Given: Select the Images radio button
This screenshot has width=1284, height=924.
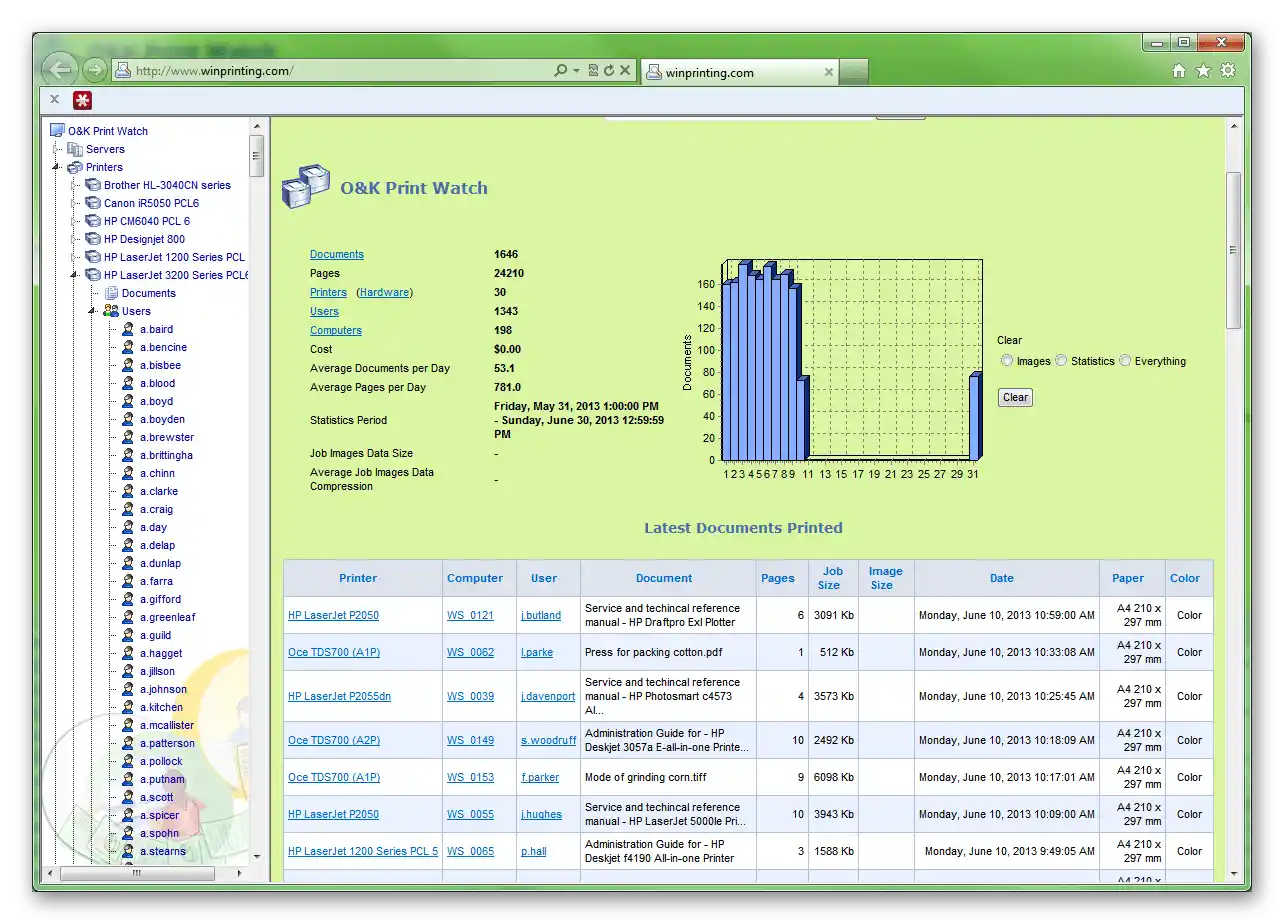Looking at the screenshot, I should (x=1007, y=361).
